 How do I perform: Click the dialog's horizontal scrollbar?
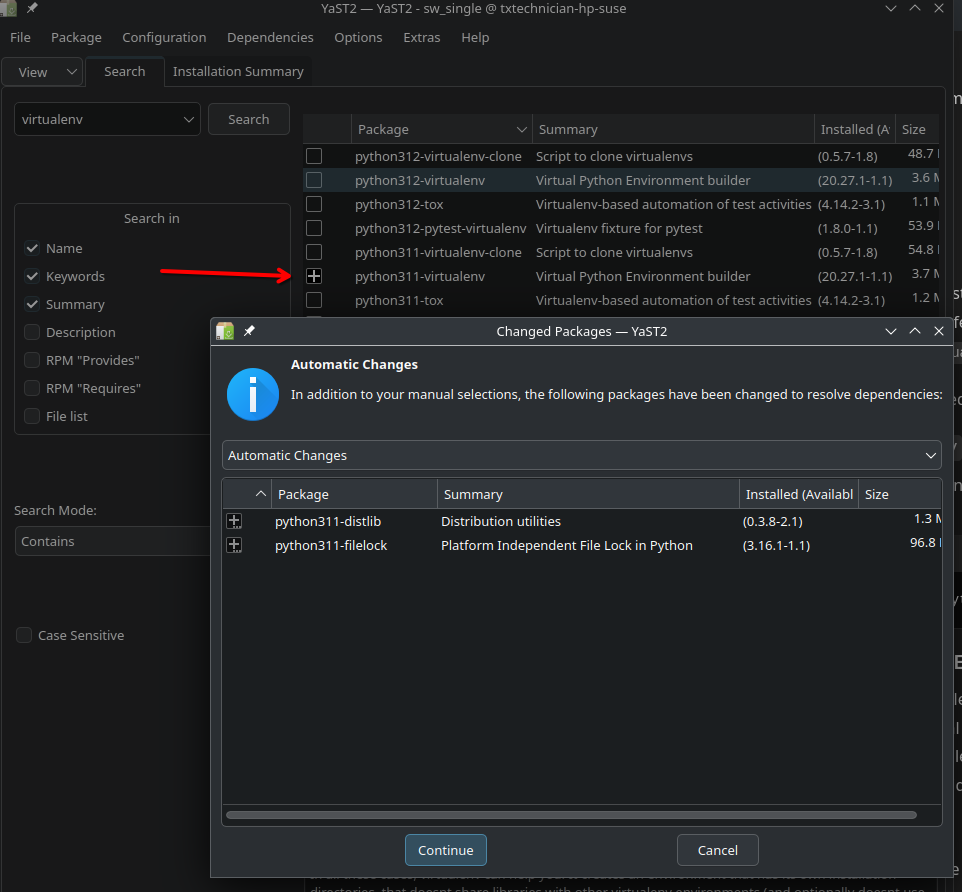[x=571, y=815]
